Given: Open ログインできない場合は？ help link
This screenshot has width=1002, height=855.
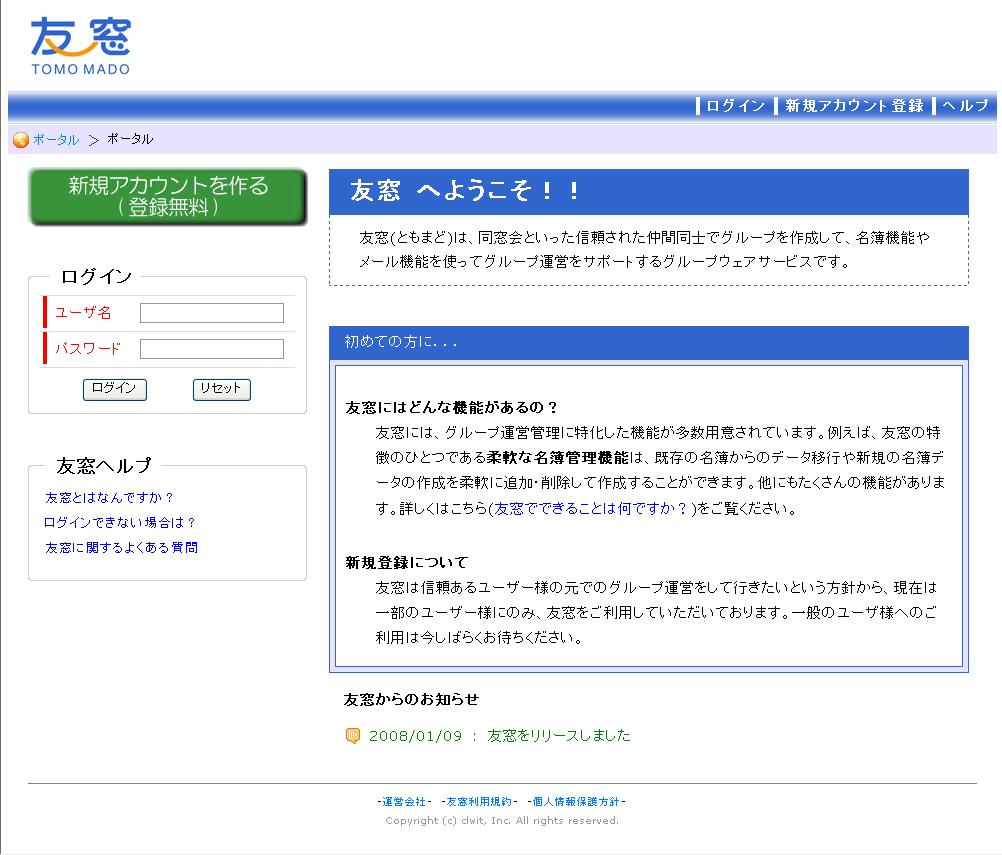Looking at the screenshot, I should click(119, 522).
